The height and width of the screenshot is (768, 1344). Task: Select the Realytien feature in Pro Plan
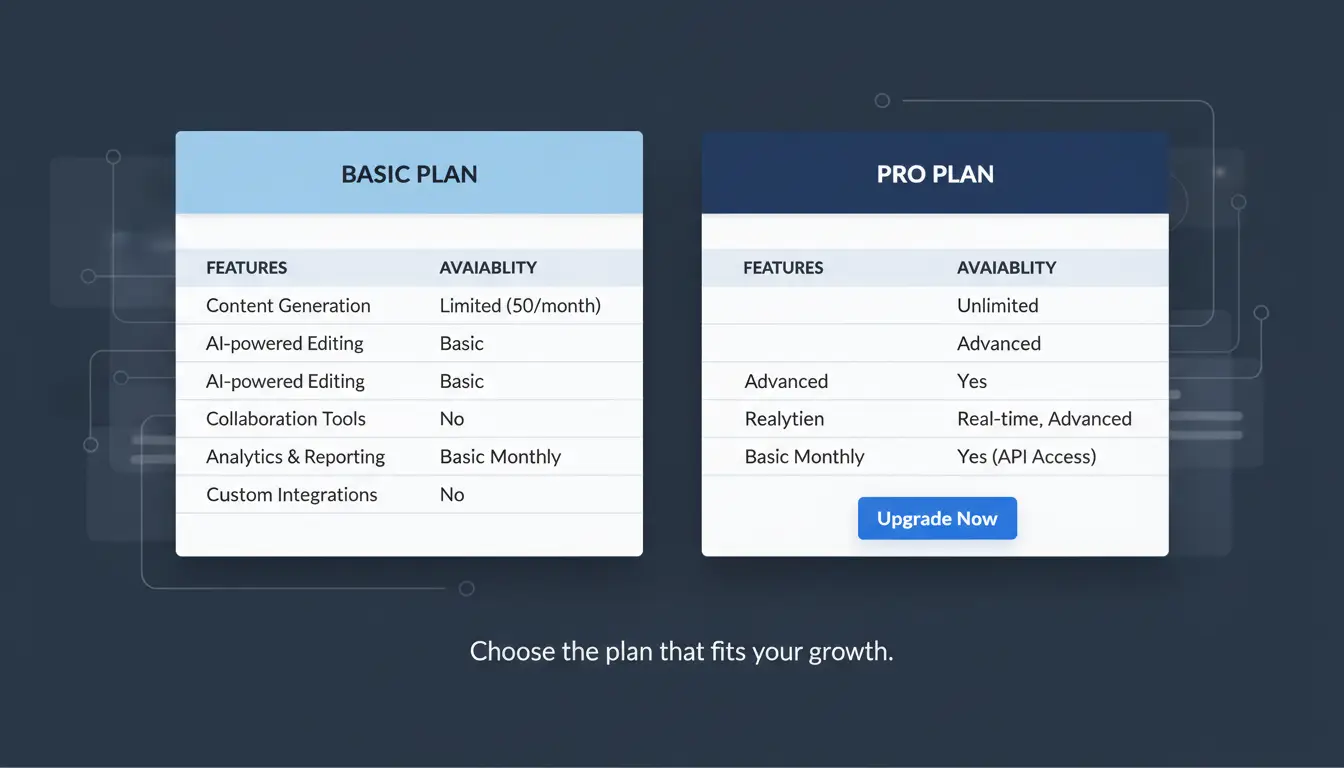pyautogui.click(x=785, y=418)
